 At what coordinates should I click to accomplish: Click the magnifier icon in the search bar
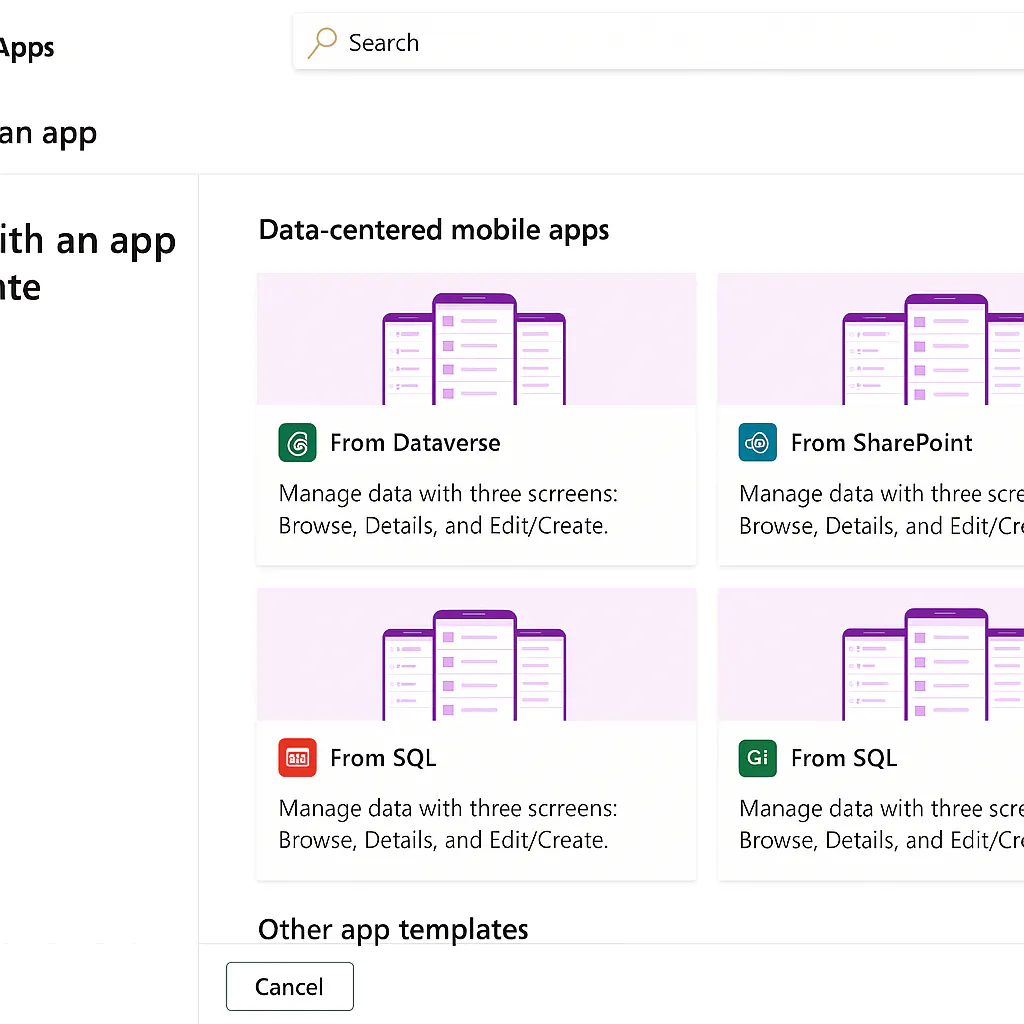click(322, 43)
